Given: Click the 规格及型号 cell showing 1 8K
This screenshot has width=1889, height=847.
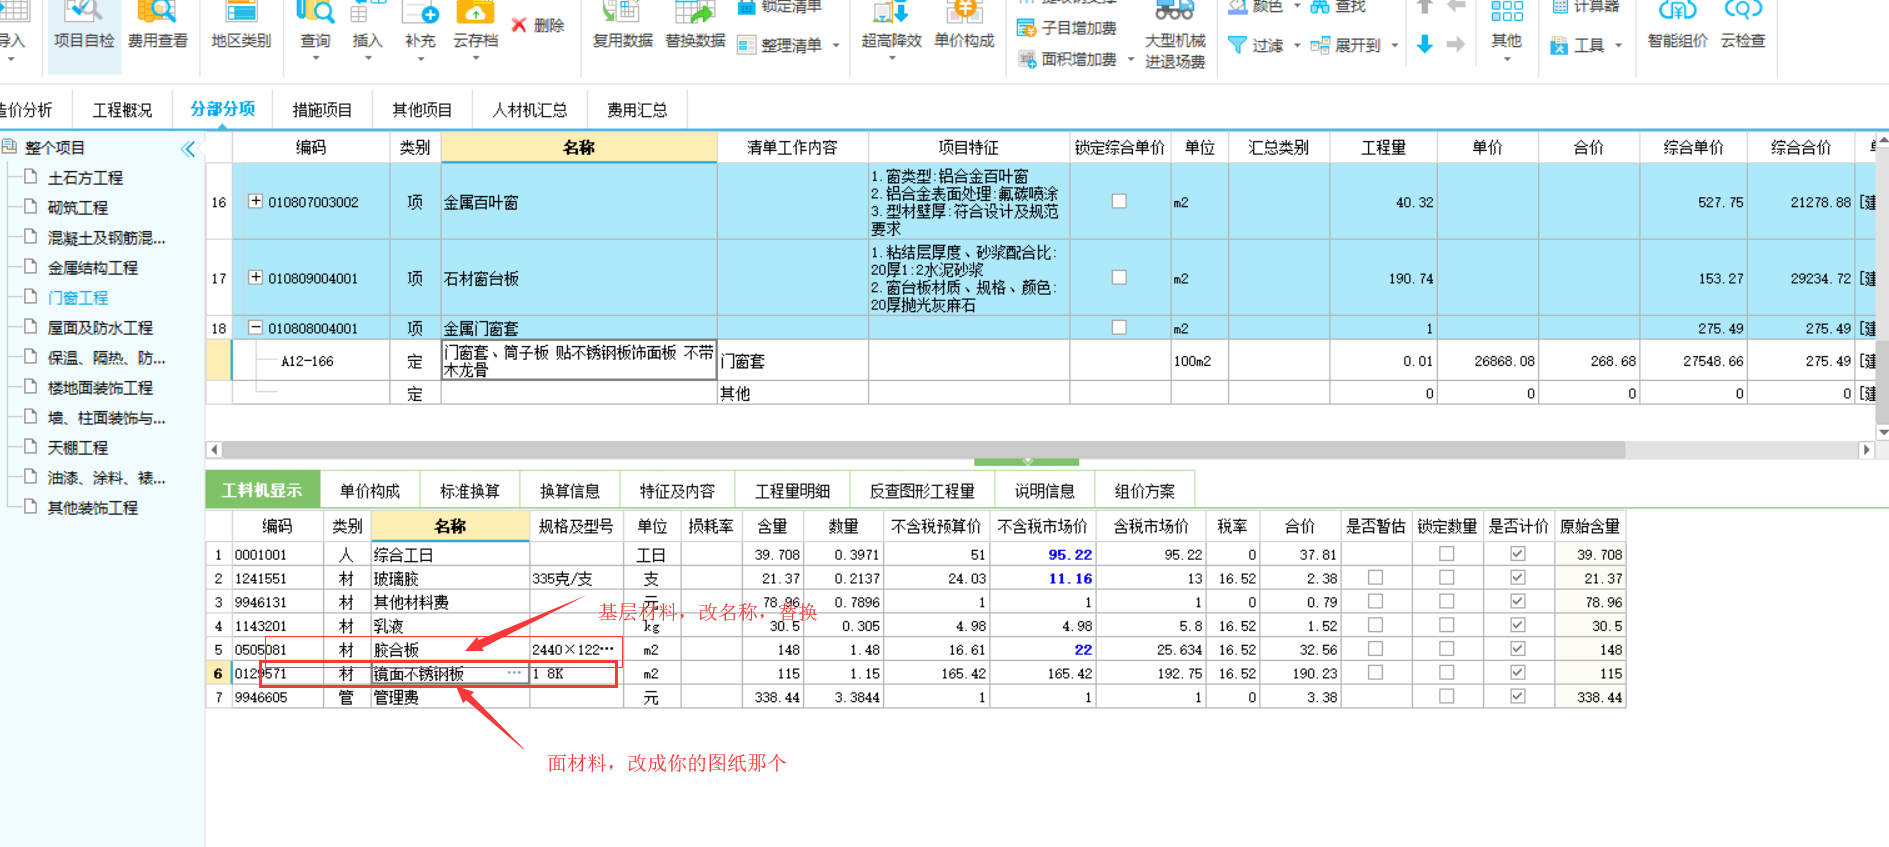Looking at the screenshot, I should coord(575,673).
